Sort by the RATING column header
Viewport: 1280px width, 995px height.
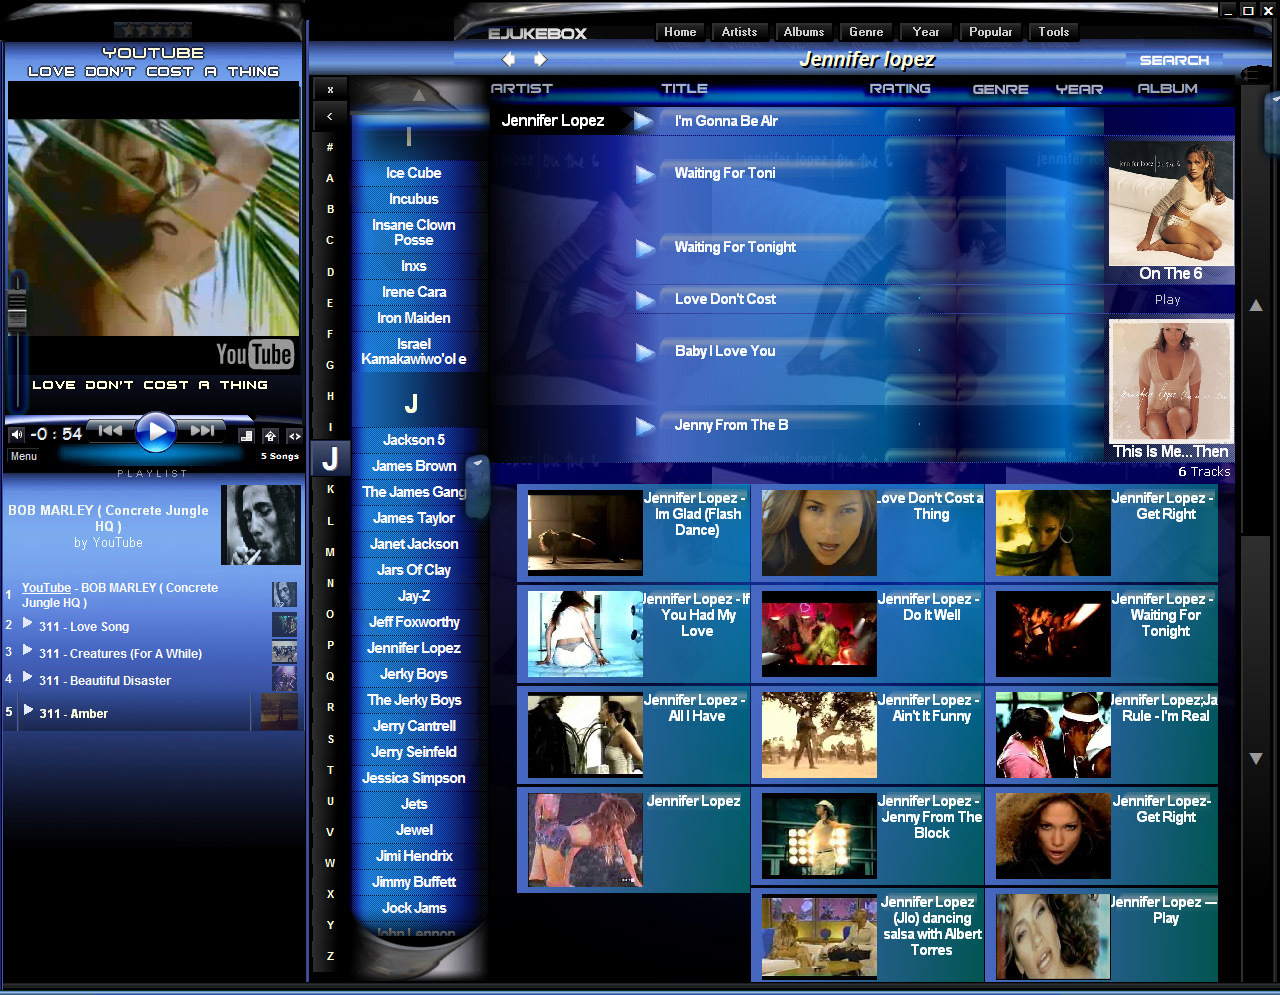click(899, 89)
